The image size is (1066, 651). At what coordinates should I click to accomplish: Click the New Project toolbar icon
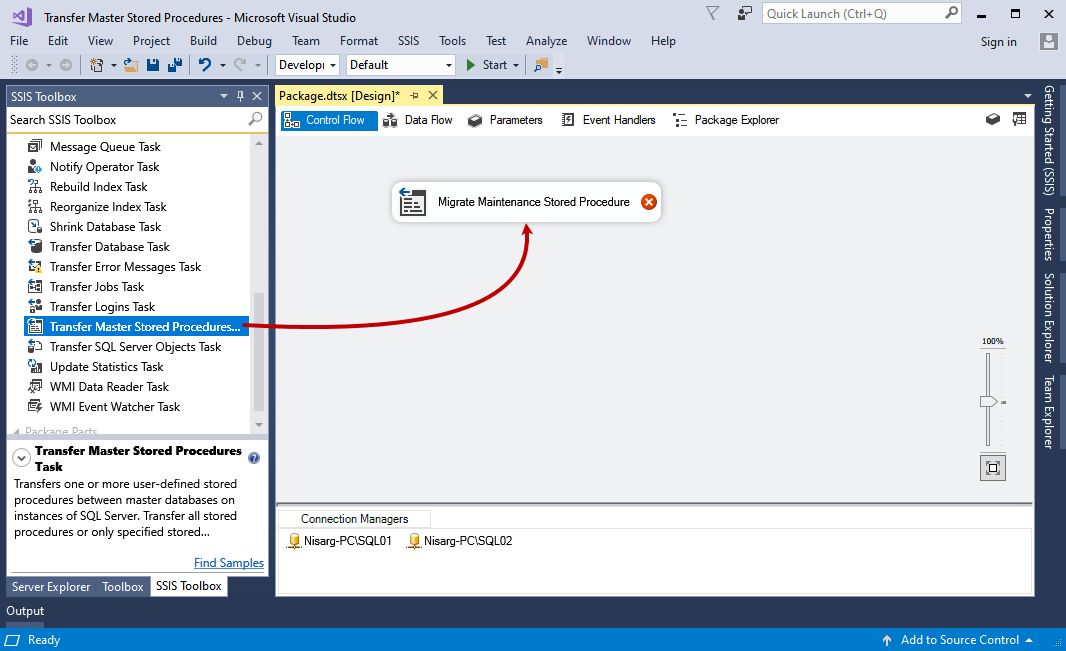click(x=97, y=65)
